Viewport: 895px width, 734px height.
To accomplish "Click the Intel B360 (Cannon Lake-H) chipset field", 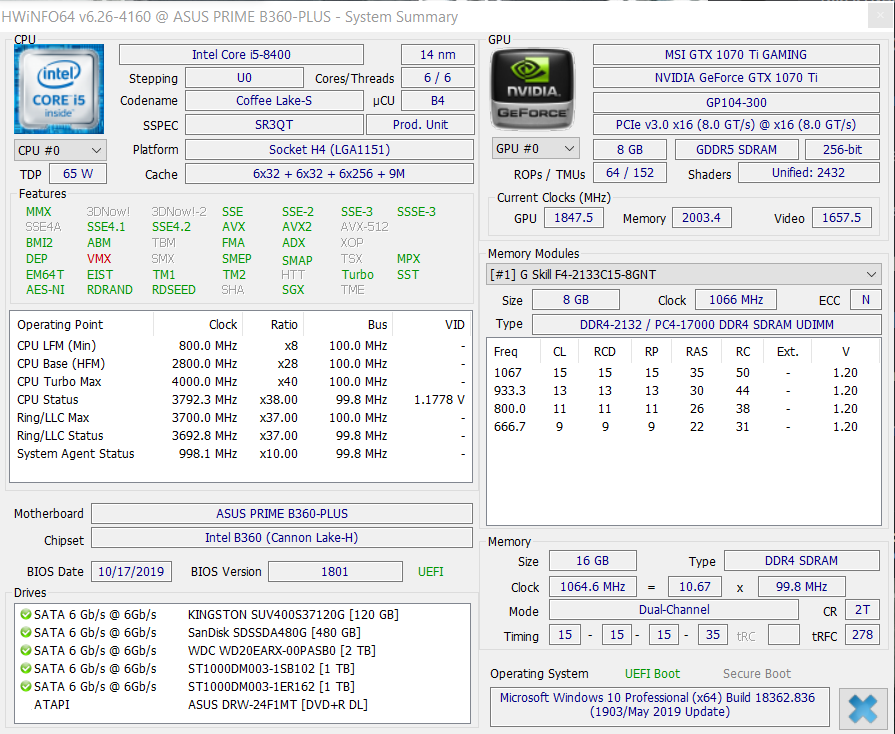I will tap(282, 538).
